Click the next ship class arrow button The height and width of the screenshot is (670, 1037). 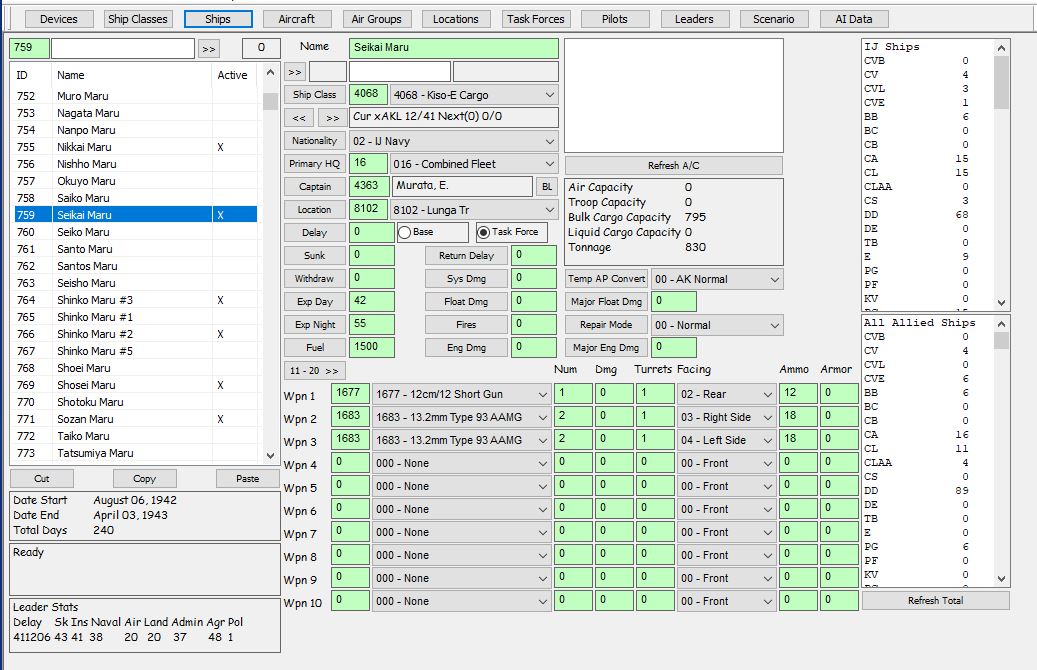tap(331, 118)
